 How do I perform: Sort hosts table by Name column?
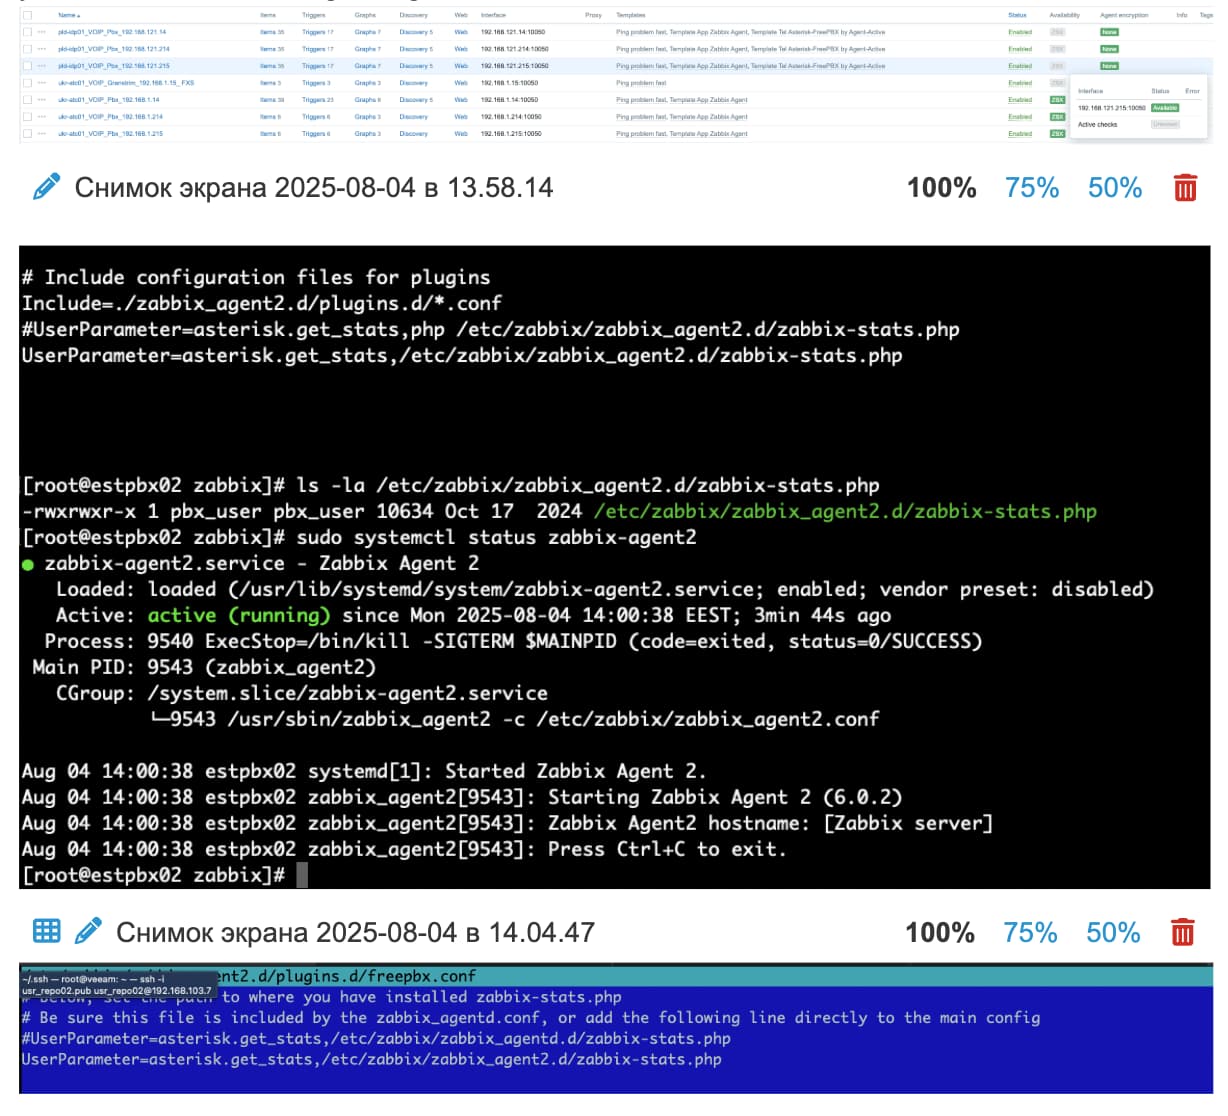68,15
